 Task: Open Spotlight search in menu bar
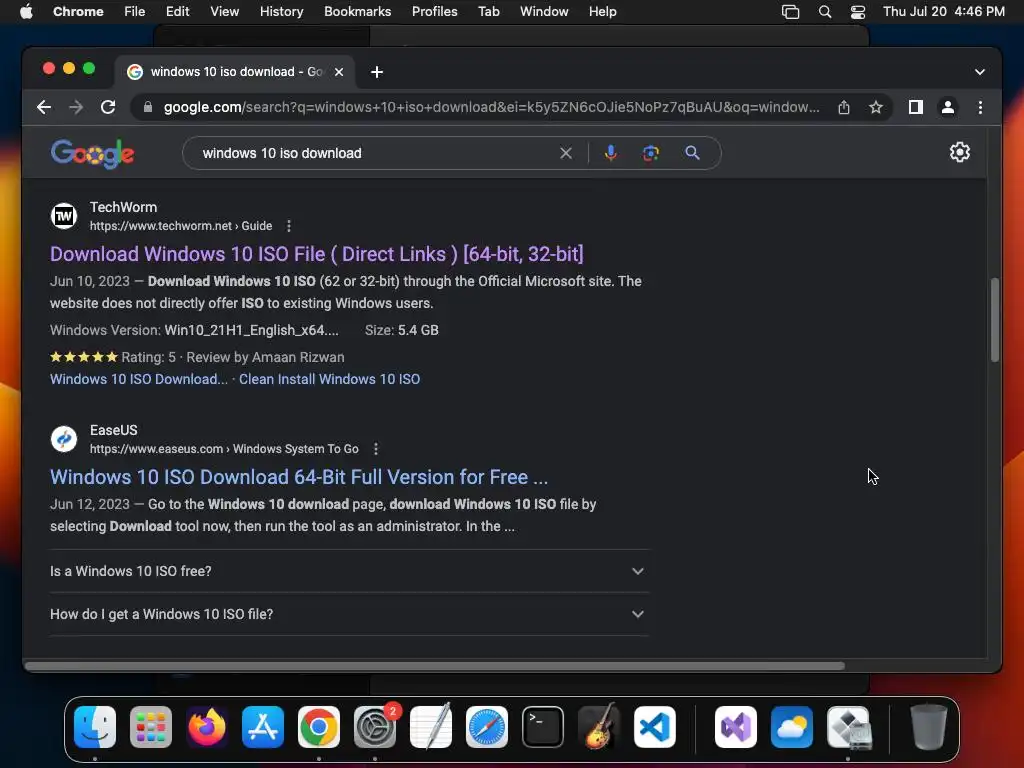[x=825, y=12]
